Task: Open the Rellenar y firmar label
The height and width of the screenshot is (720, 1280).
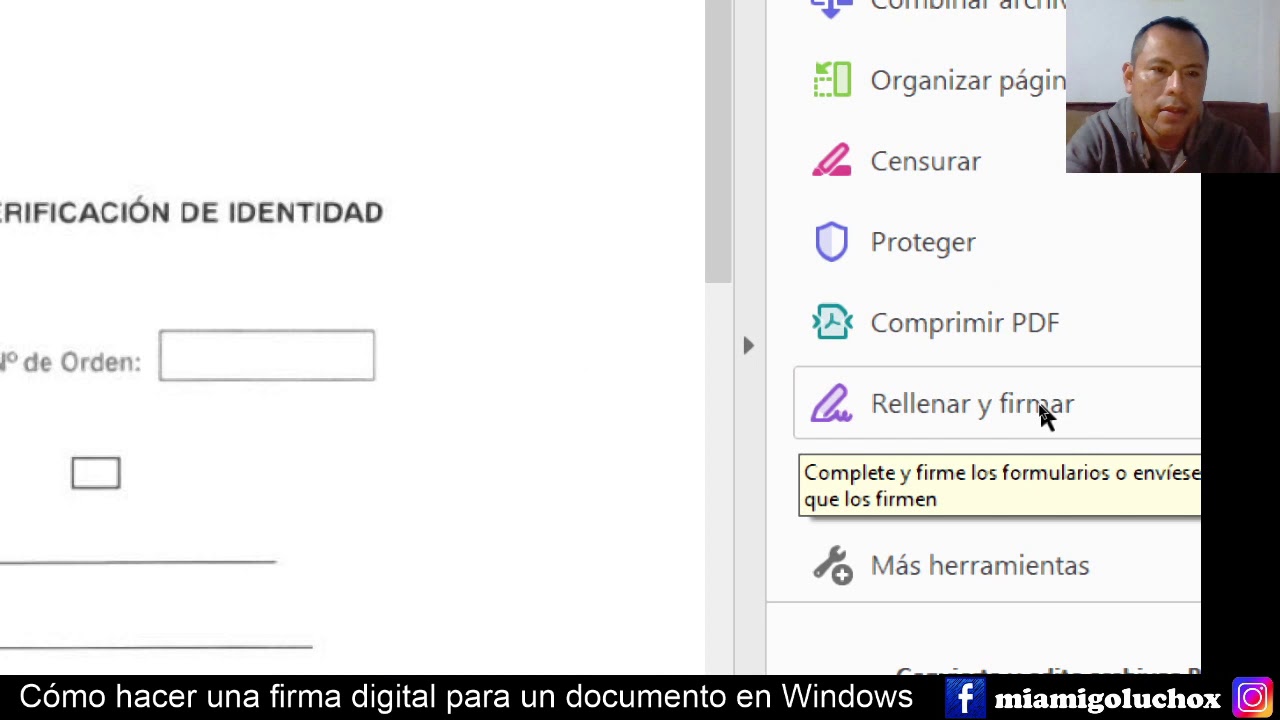Action: (972, 404)
